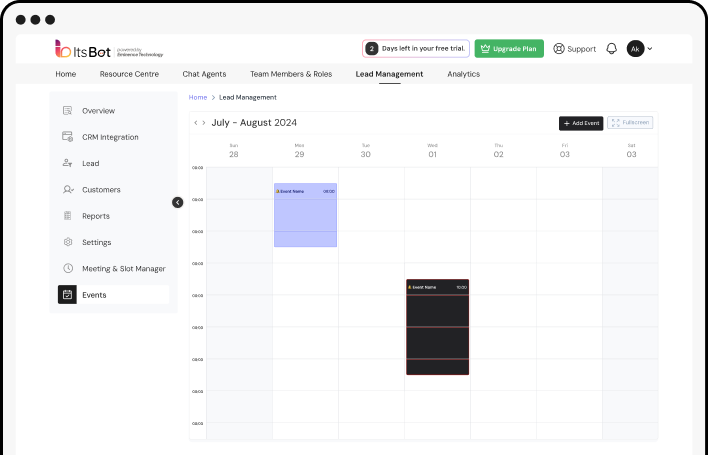Select the Tue 30 day header

[x=366, y=151]
